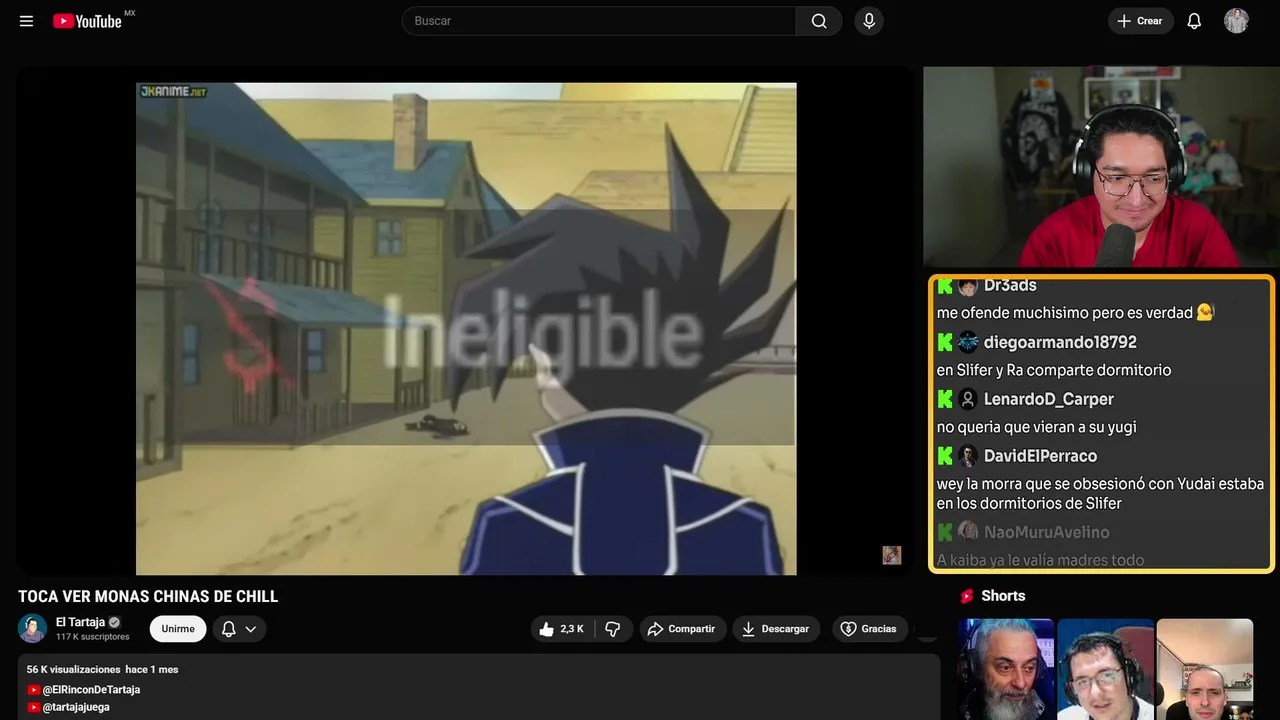
Task: Download the video with Descargar
Action: coord(776,629)
